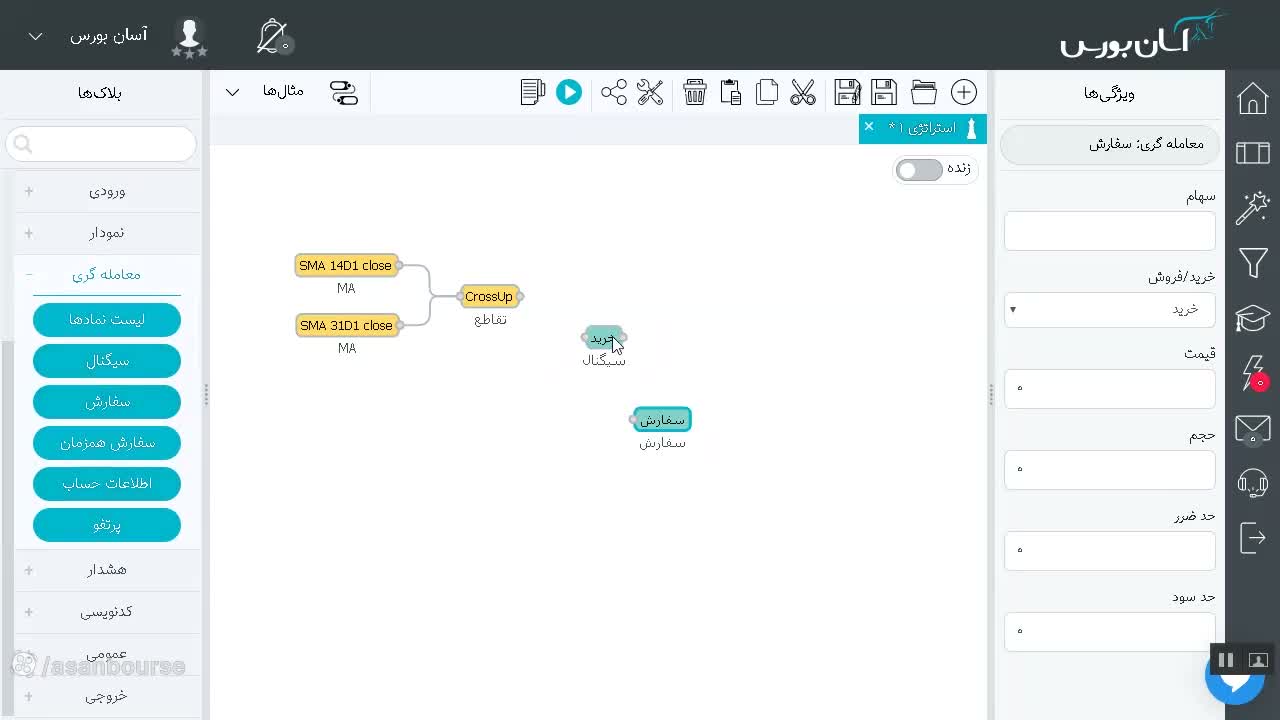This screenshot has width=1280, height=720.
Task: Toggle the زنده live switch
Action: [x=919, y=169]
